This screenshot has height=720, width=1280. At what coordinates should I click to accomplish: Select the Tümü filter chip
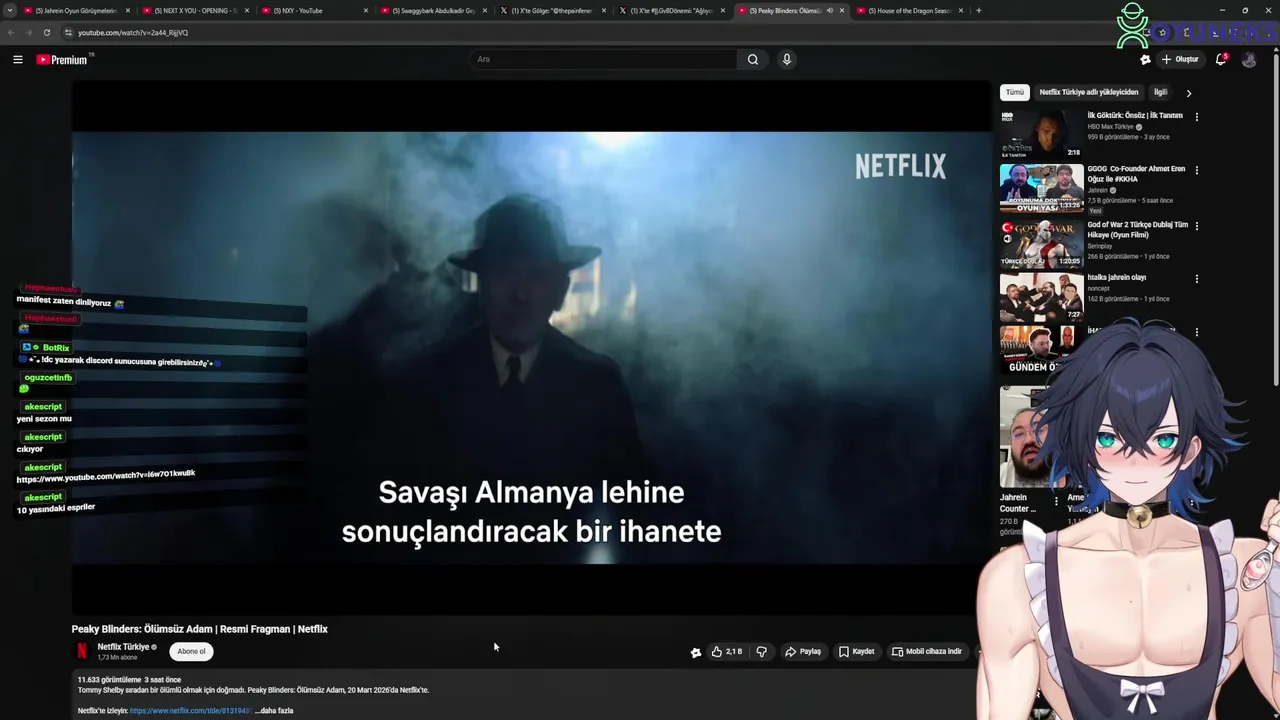(1015, 92)
